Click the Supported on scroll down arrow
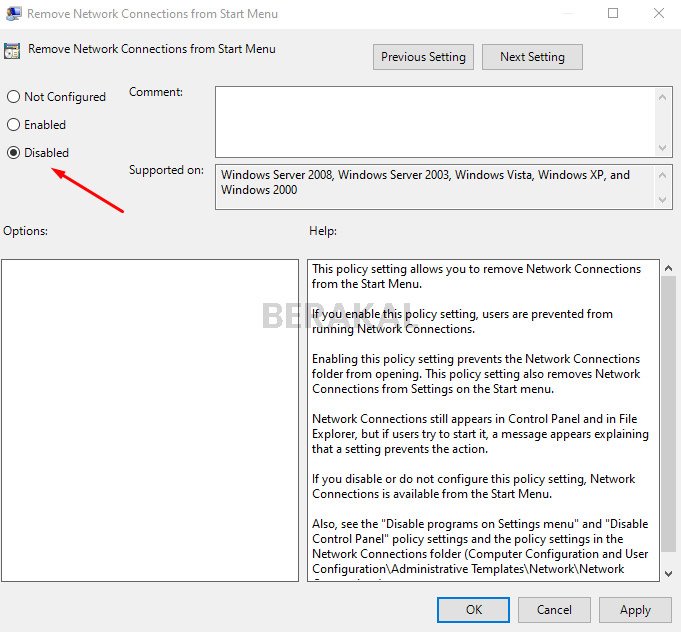The image size is (681, 632). pos(662,199)
